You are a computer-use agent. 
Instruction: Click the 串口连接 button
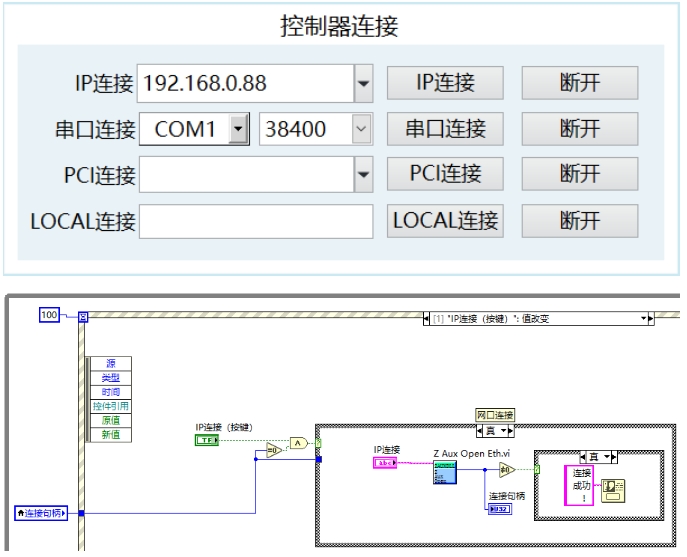click(445, 129)
